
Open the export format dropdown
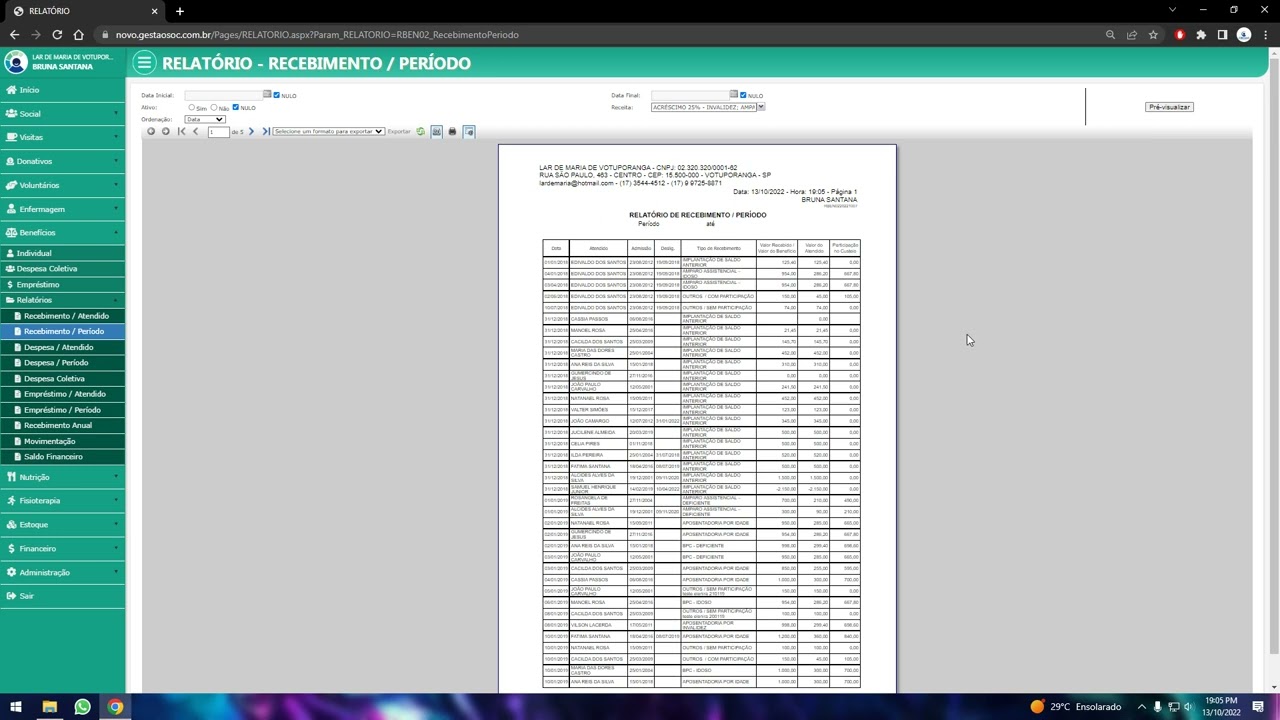coord(328,132)
